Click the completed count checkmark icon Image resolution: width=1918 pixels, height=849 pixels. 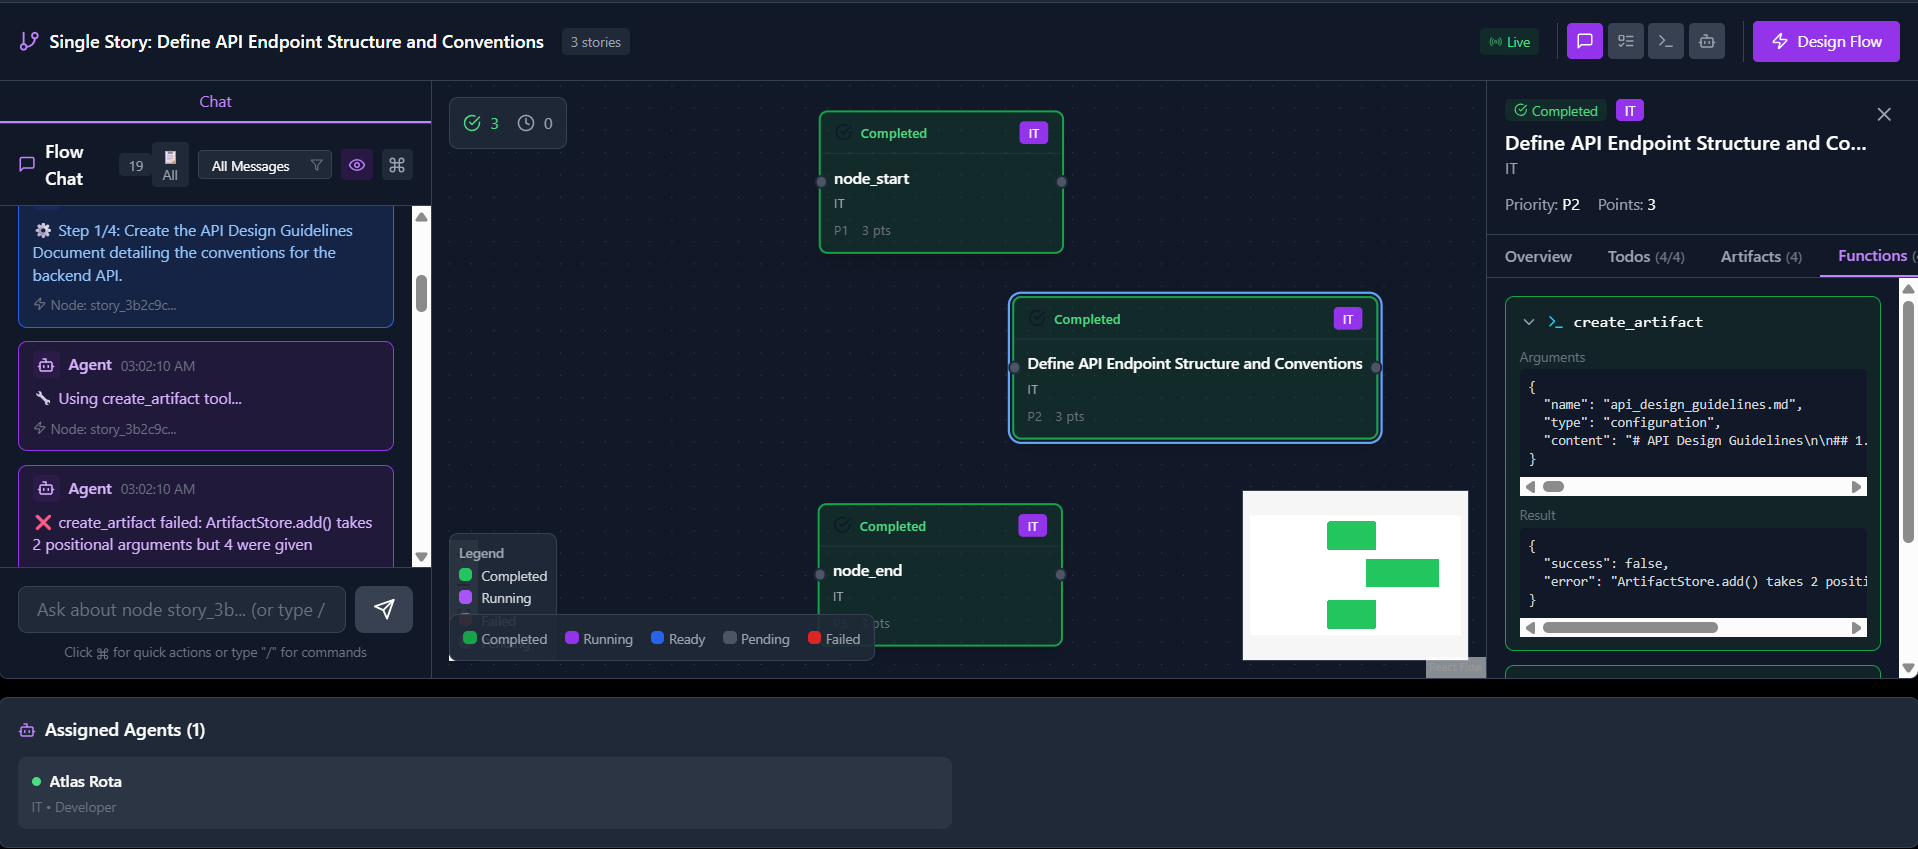click(x=472, y=123)
